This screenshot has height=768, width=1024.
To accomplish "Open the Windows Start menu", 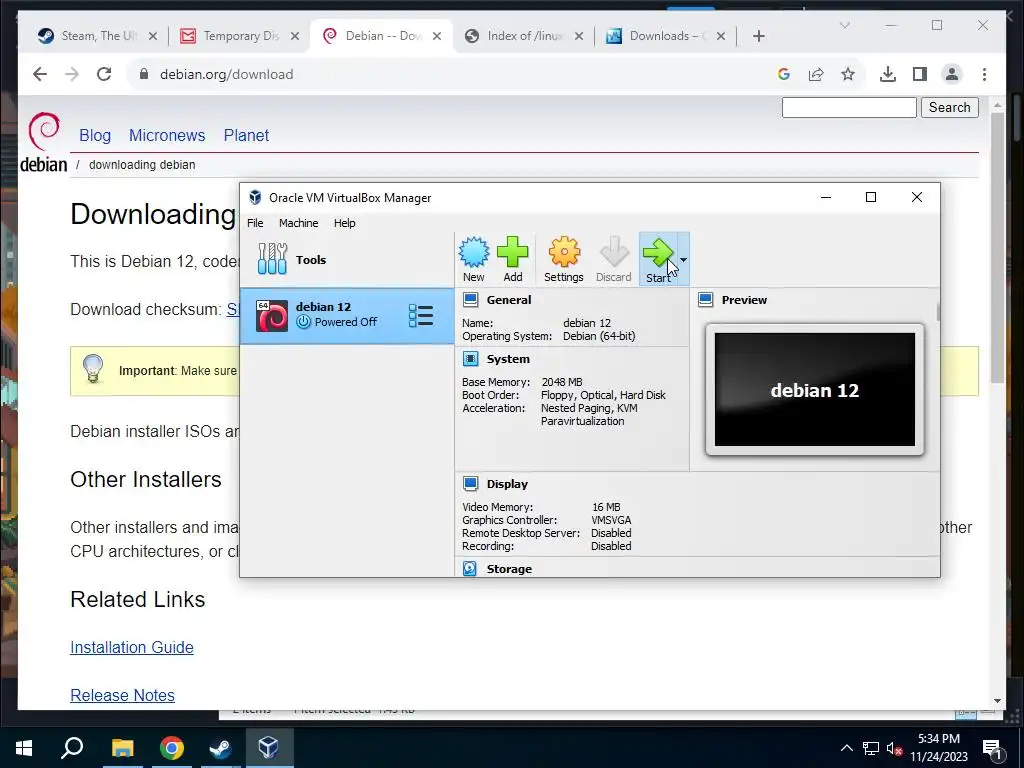I will pos(24,748).
